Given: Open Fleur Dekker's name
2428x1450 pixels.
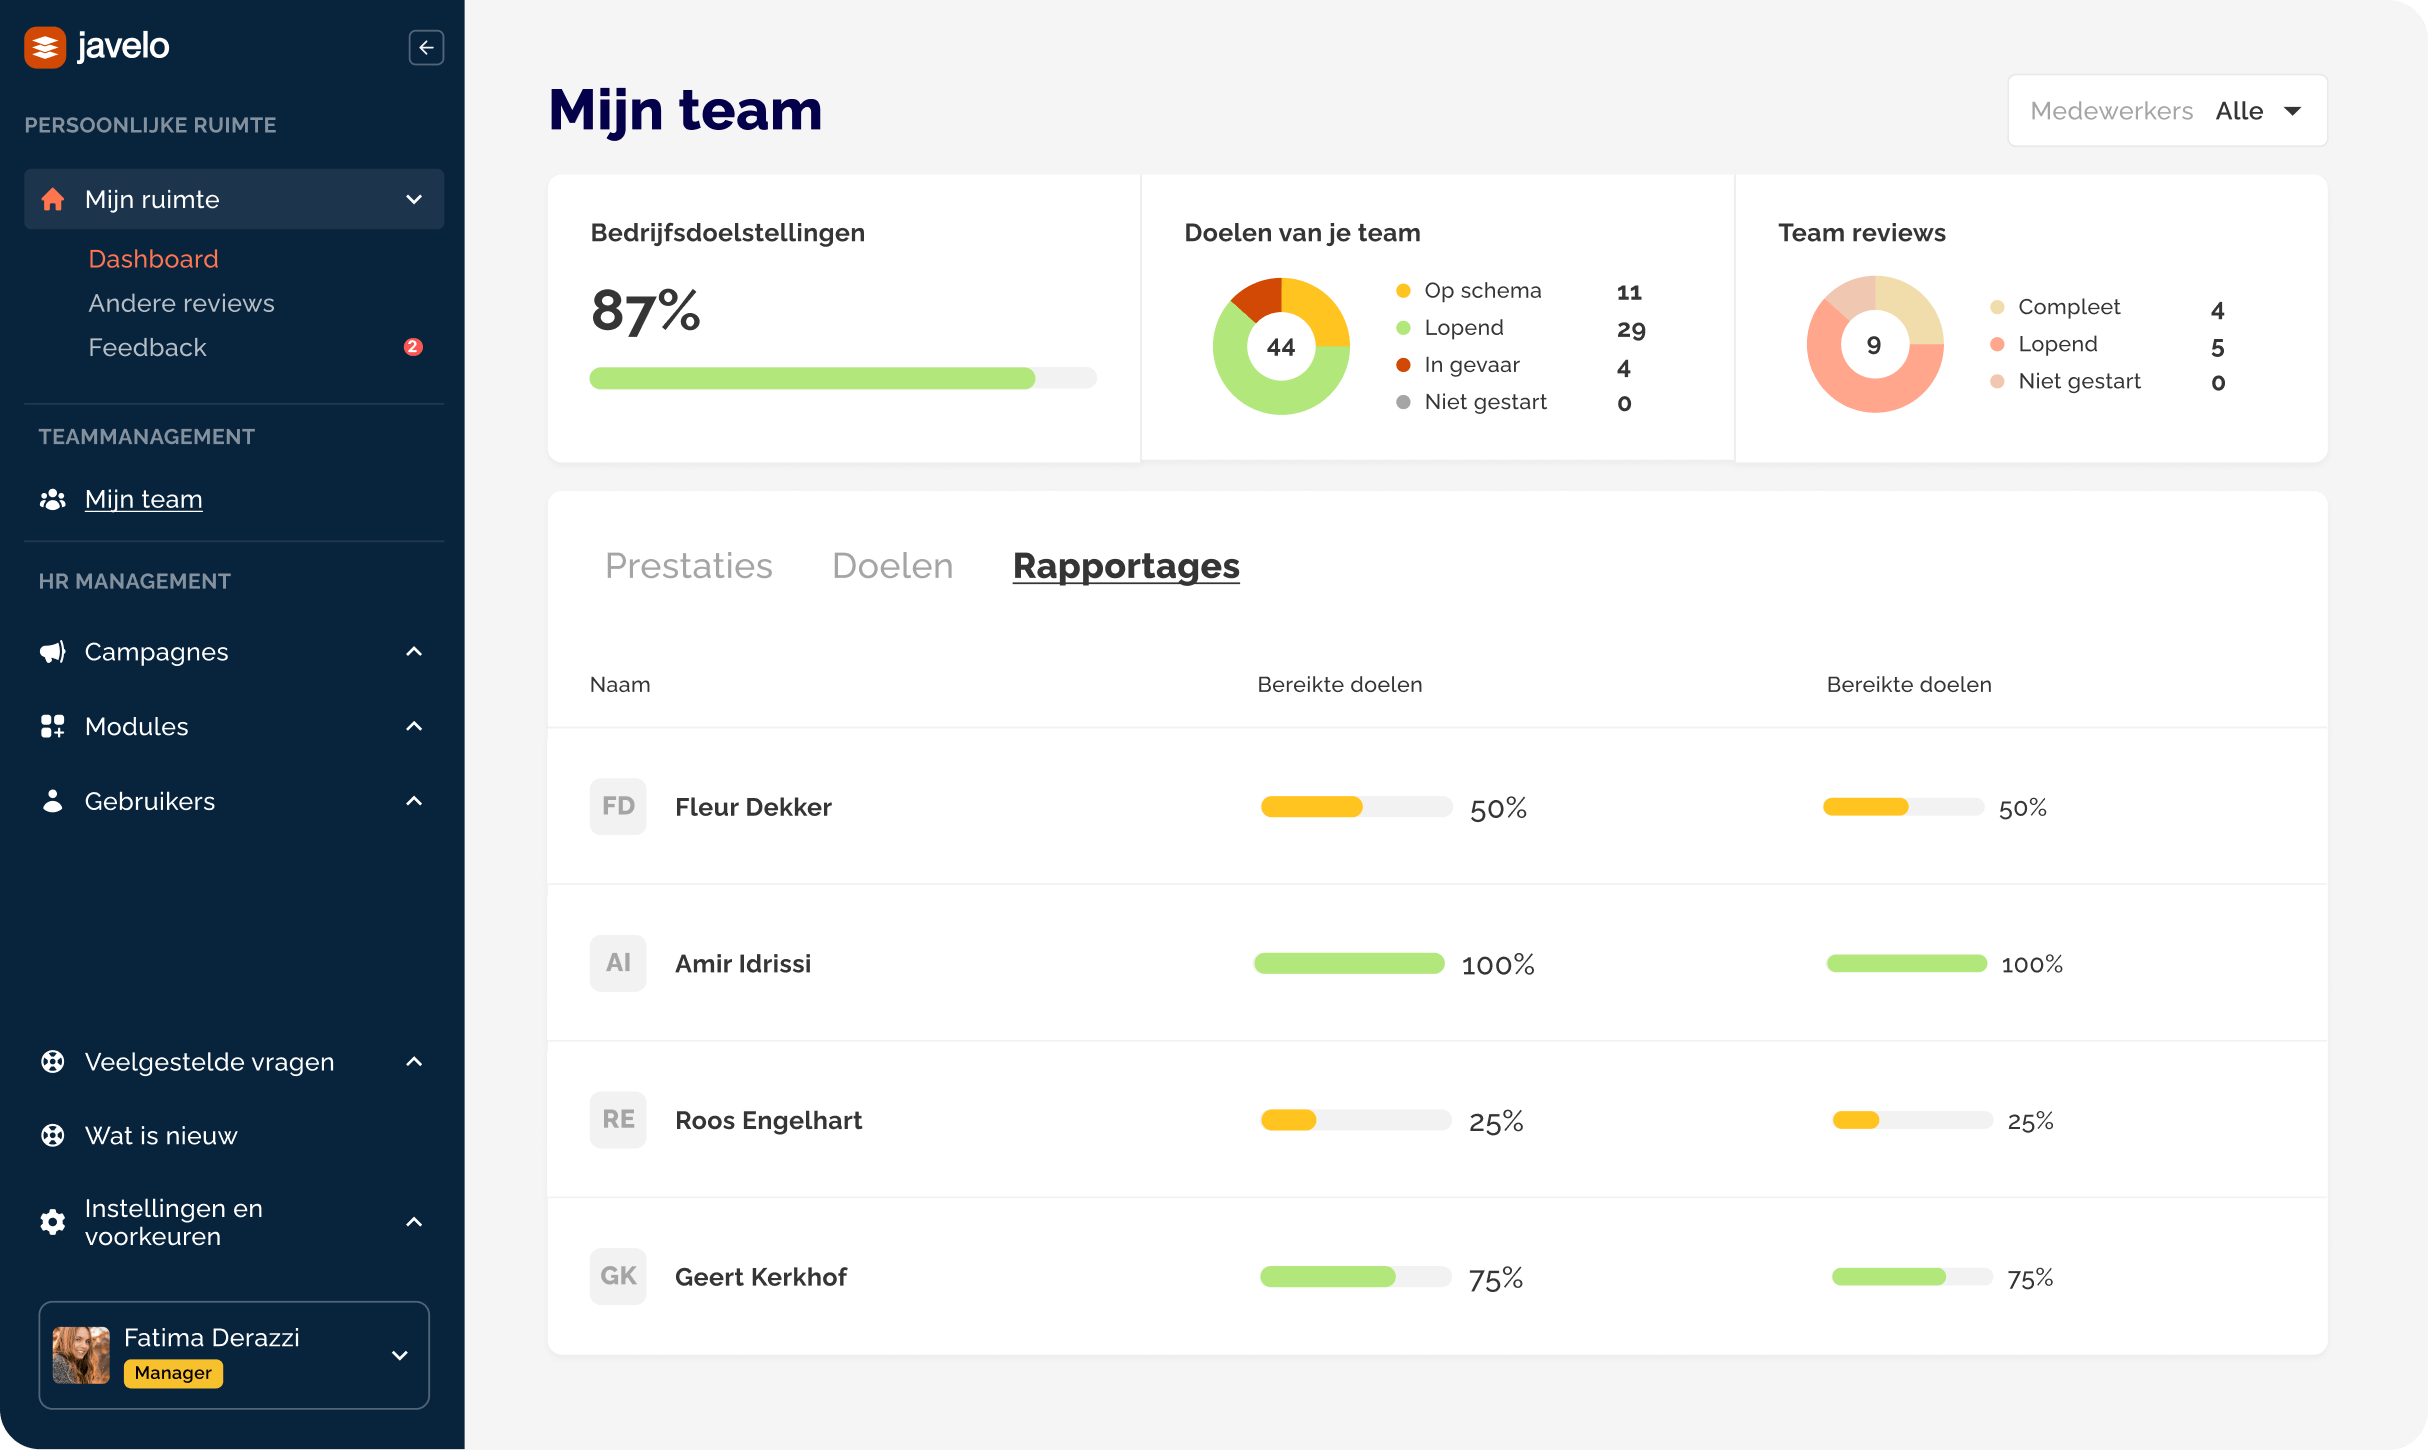Looking at the screenshot, I should click(x=753, y=807).
